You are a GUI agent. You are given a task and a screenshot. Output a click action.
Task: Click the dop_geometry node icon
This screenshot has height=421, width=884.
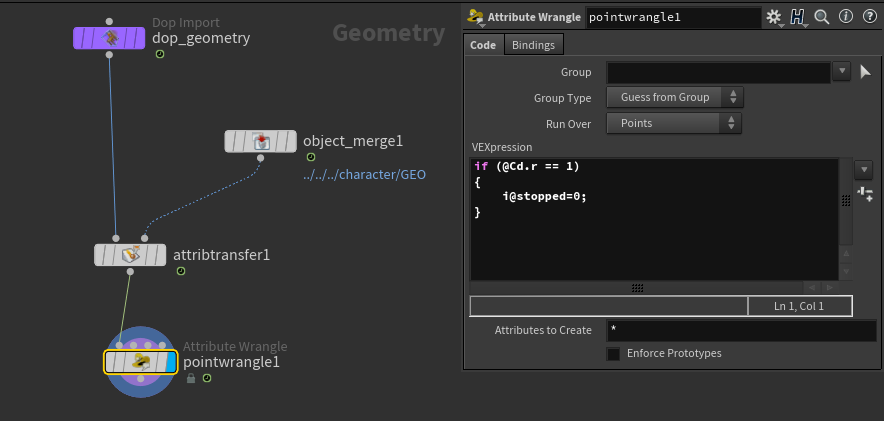pos(110,38)
